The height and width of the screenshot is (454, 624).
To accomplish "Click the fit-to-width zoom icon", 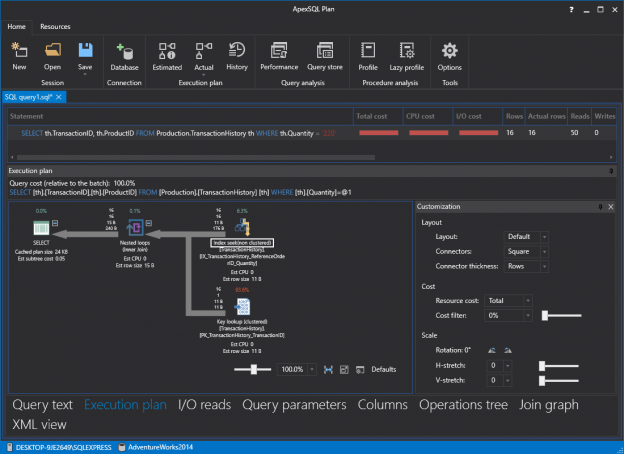I will [x=328, y=370].
